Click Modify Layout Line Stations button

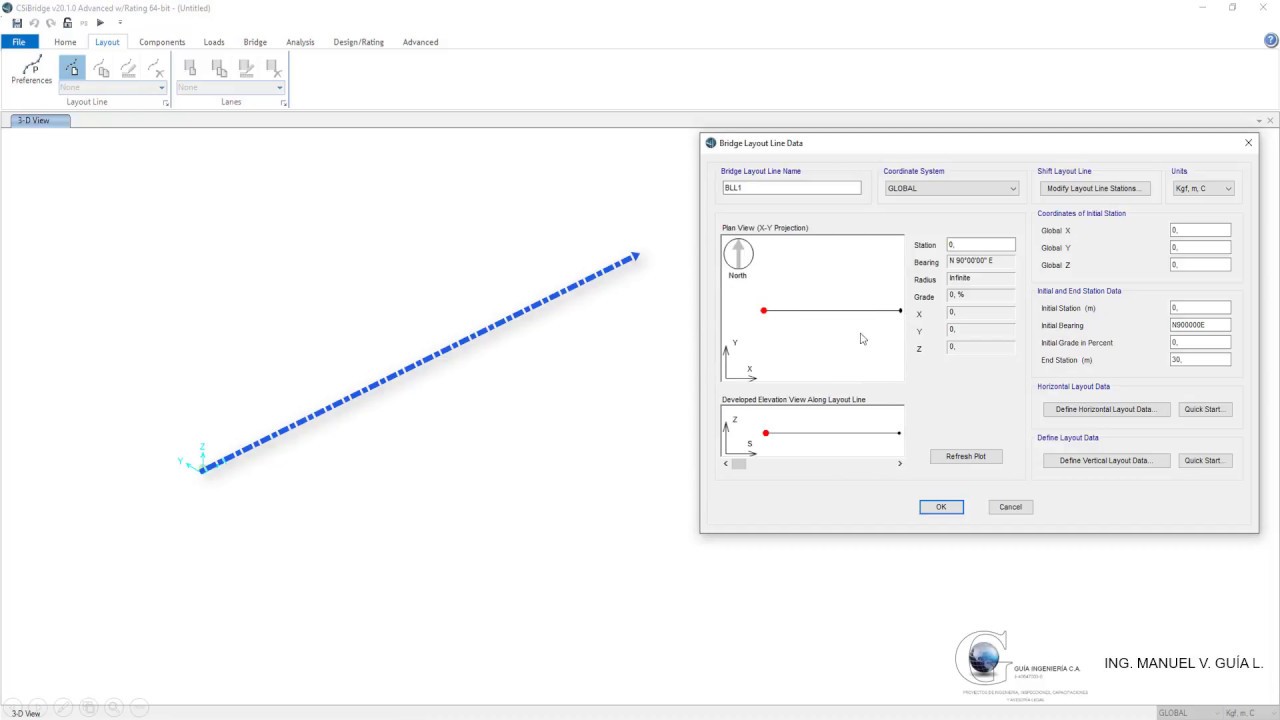(1094, 188)
